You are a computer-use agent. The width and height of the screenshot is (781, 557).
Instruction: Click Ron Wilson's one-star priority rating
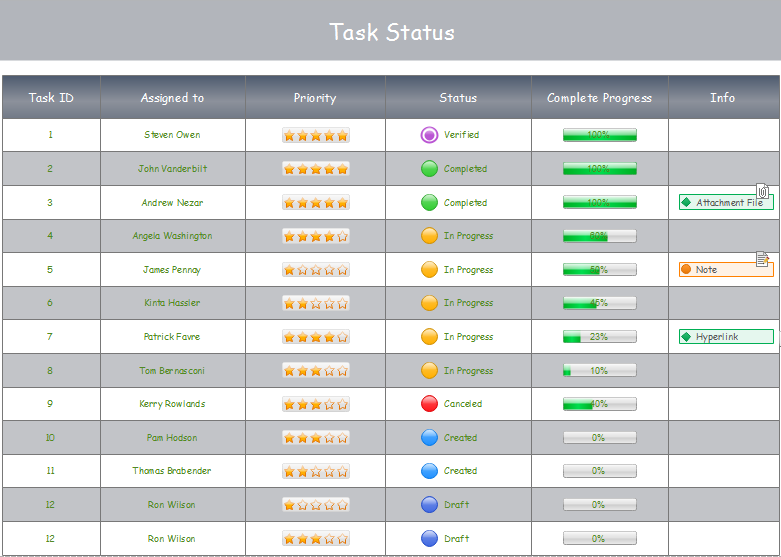(316, 505)
